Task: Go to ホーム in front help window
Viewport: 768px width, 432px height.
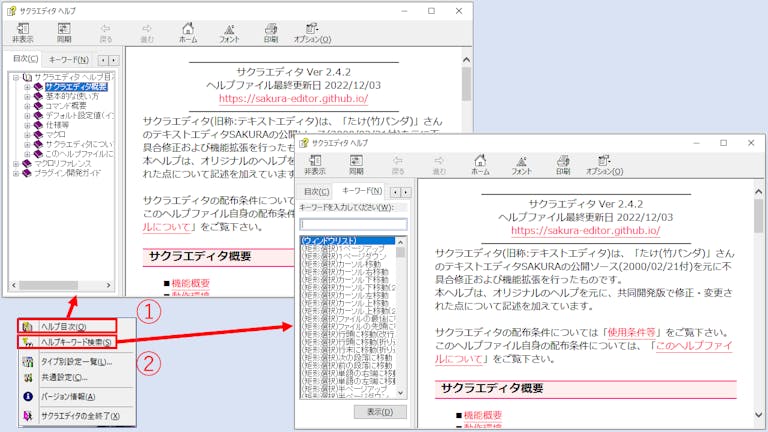Action: [480, 165]
